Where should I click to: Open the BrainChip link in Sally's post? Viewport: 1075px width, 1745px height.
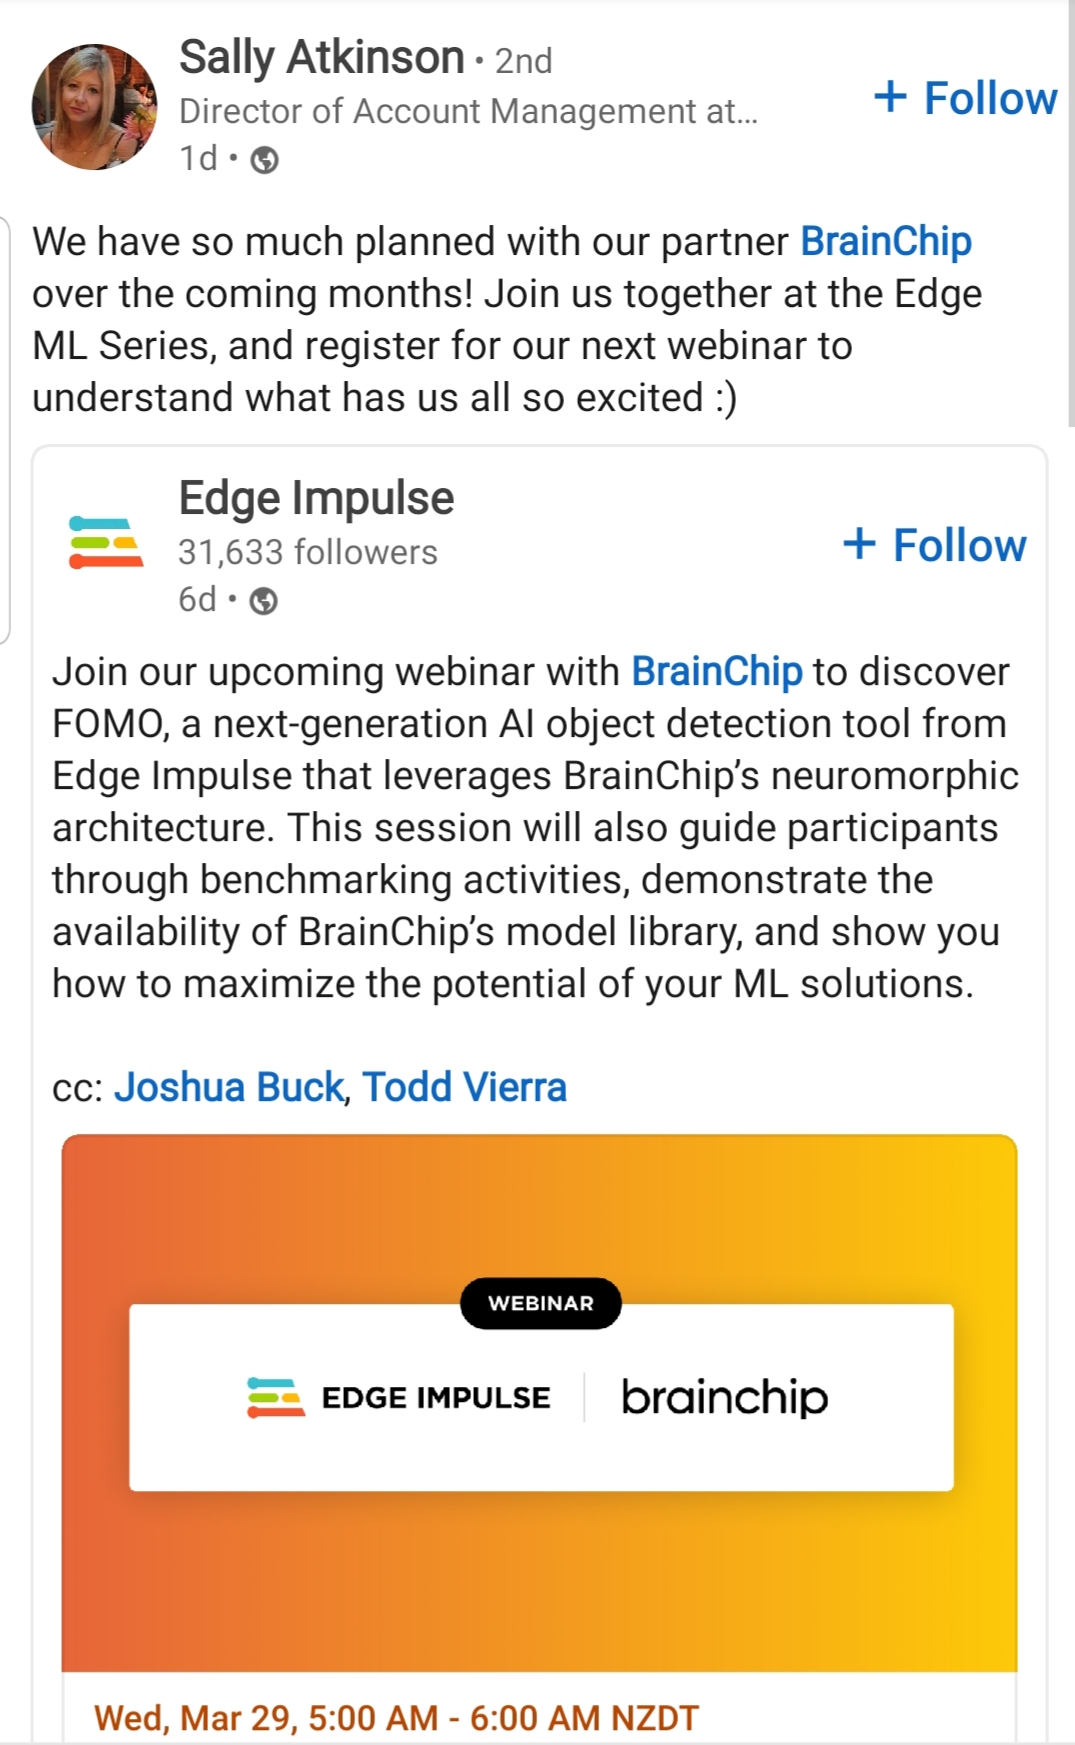(x=886, y=242)
